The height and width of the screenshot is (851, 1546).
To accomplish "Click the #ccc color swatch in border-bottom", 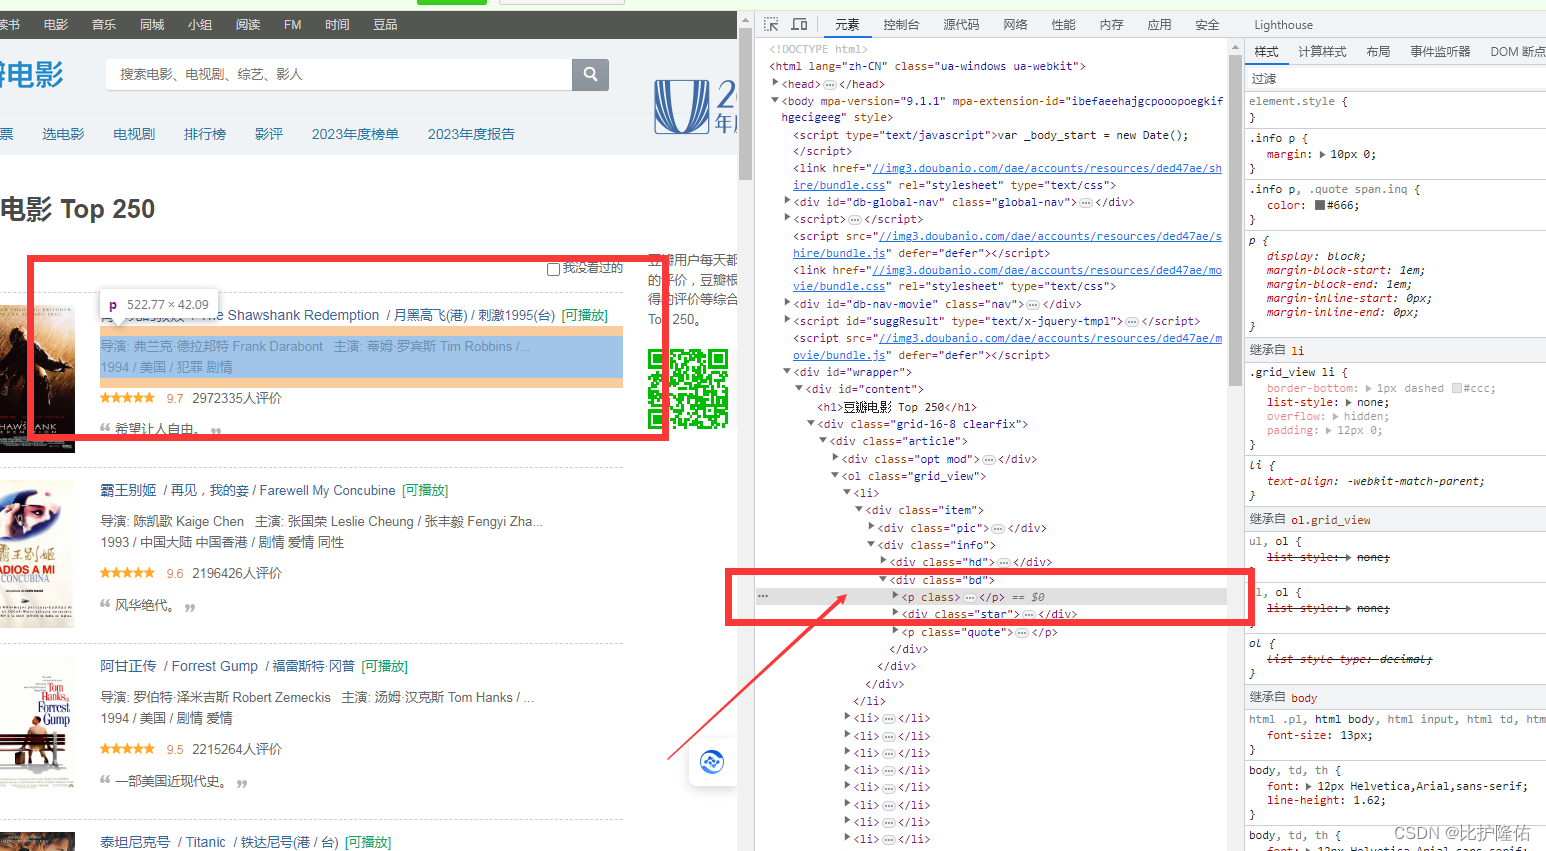I will tap(1457, 388).
